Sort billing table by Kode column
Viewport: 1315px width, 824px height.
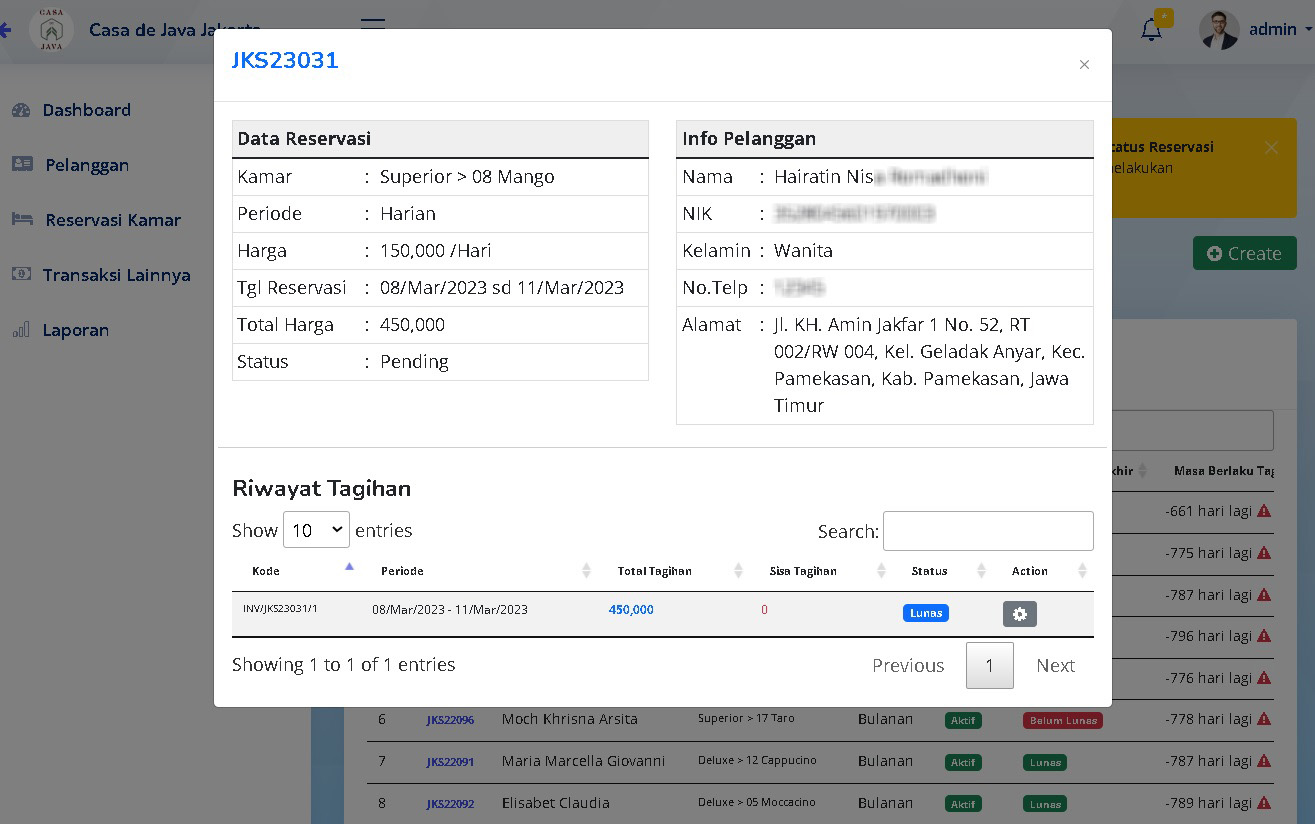266,571
